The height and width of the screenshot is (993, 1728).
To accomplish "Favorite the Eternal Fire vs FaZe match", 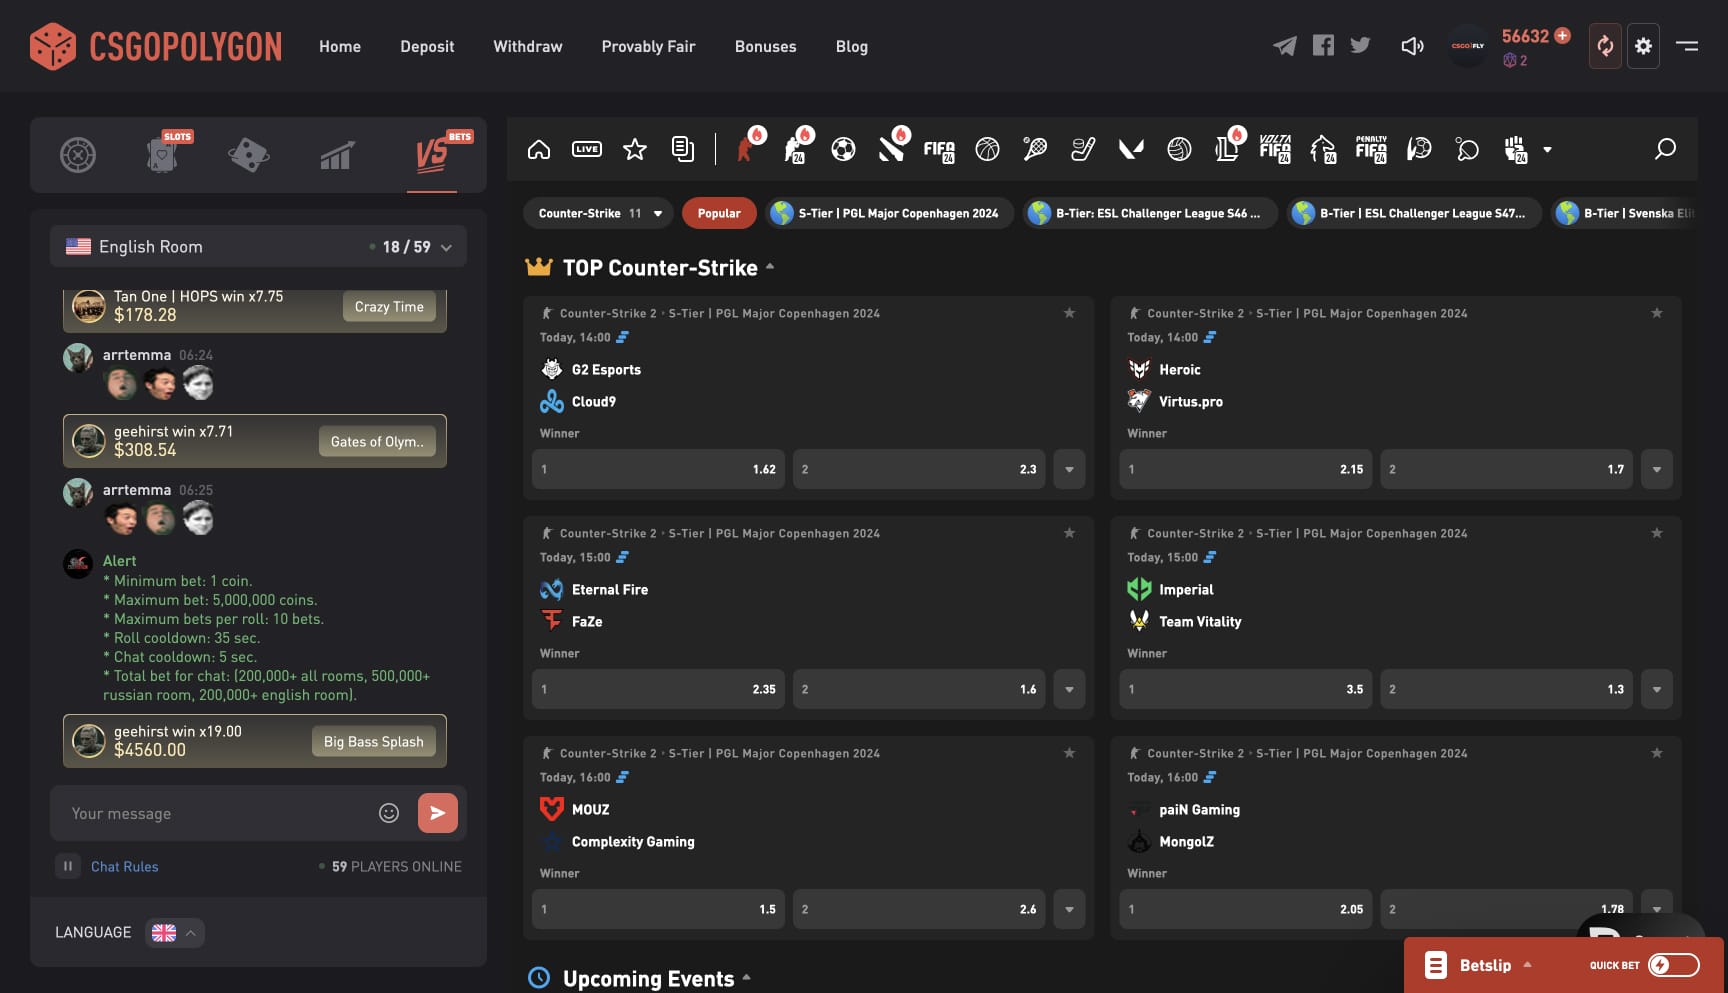I will coord(1069,533).
